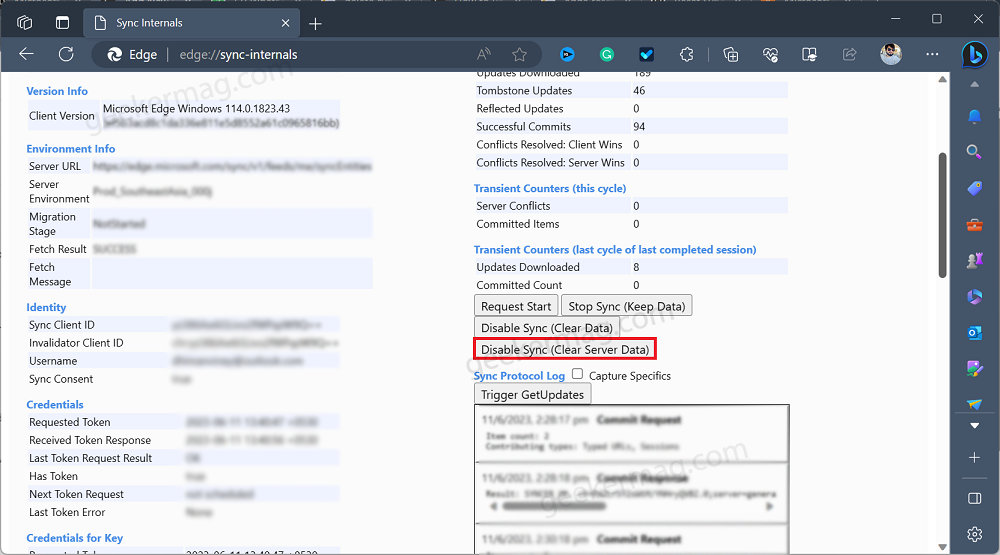This screenshot has width=1000, height=555.
Task: Go back with the back arrow
Action: coord(27,54)
